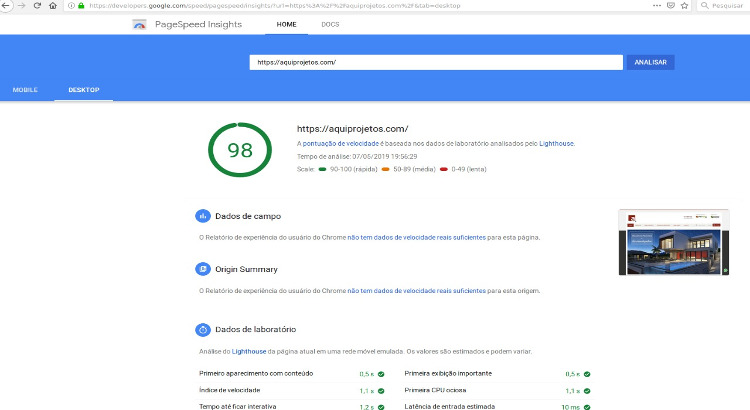Screen dimensions: 750x410
Task: Click the Primeira exibição importante label
Action: coord(448,374)
